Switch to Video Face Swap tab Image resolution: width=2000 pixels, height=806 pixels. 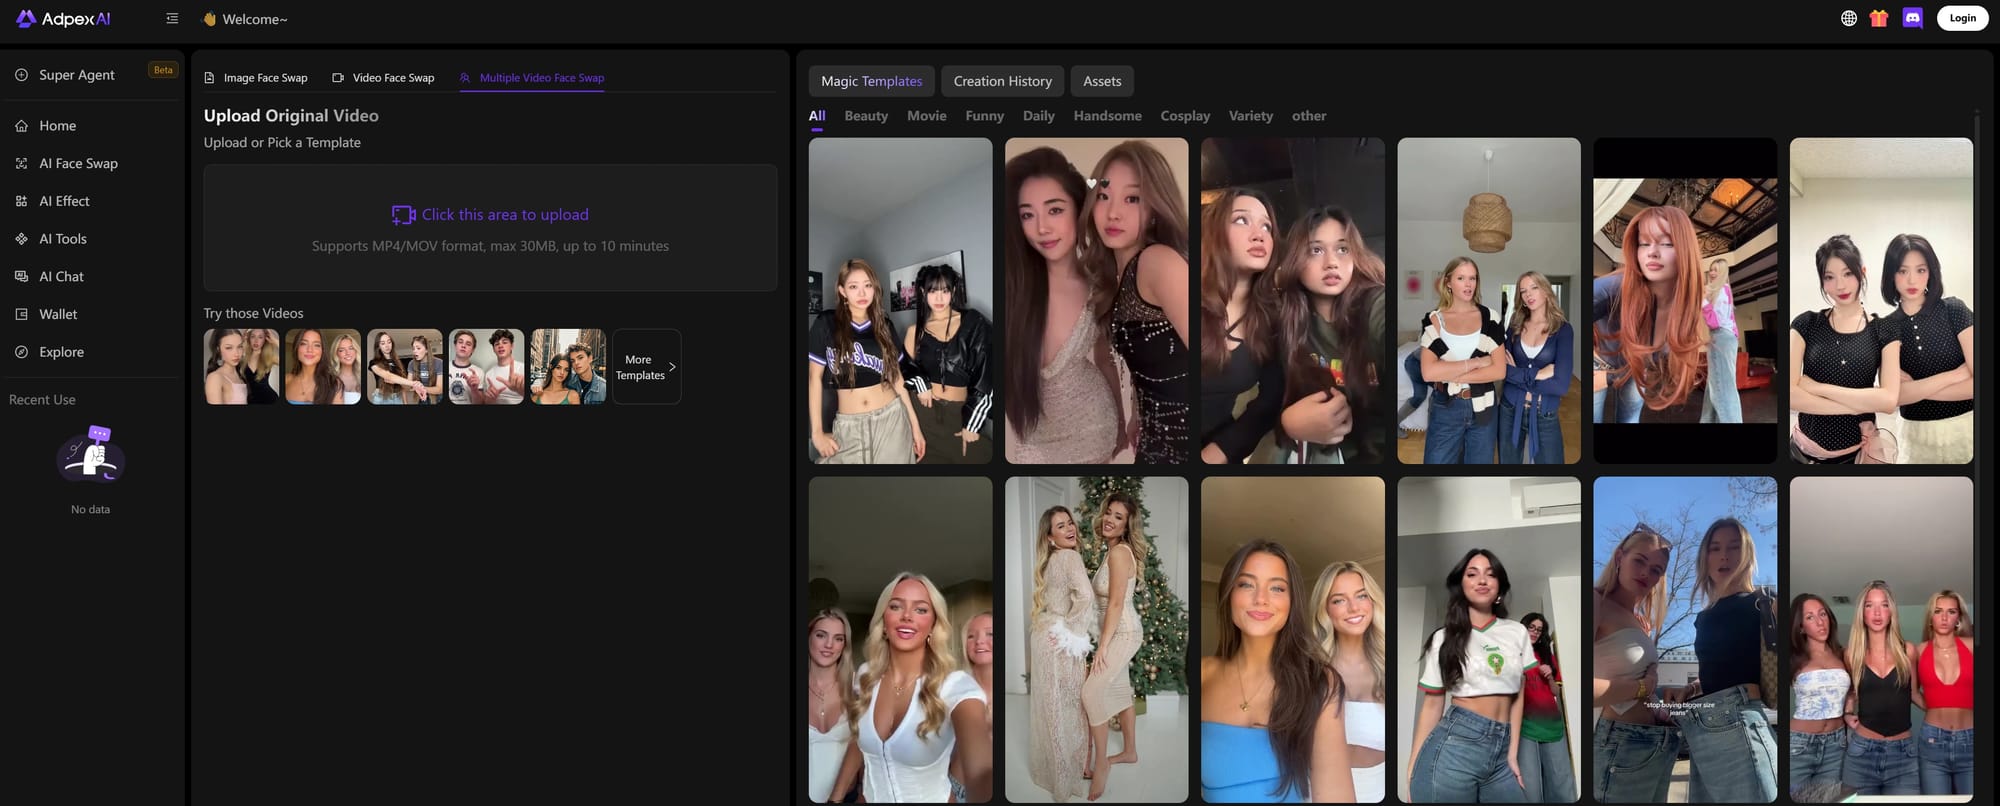pyautogui.click(x=383, y=78)
